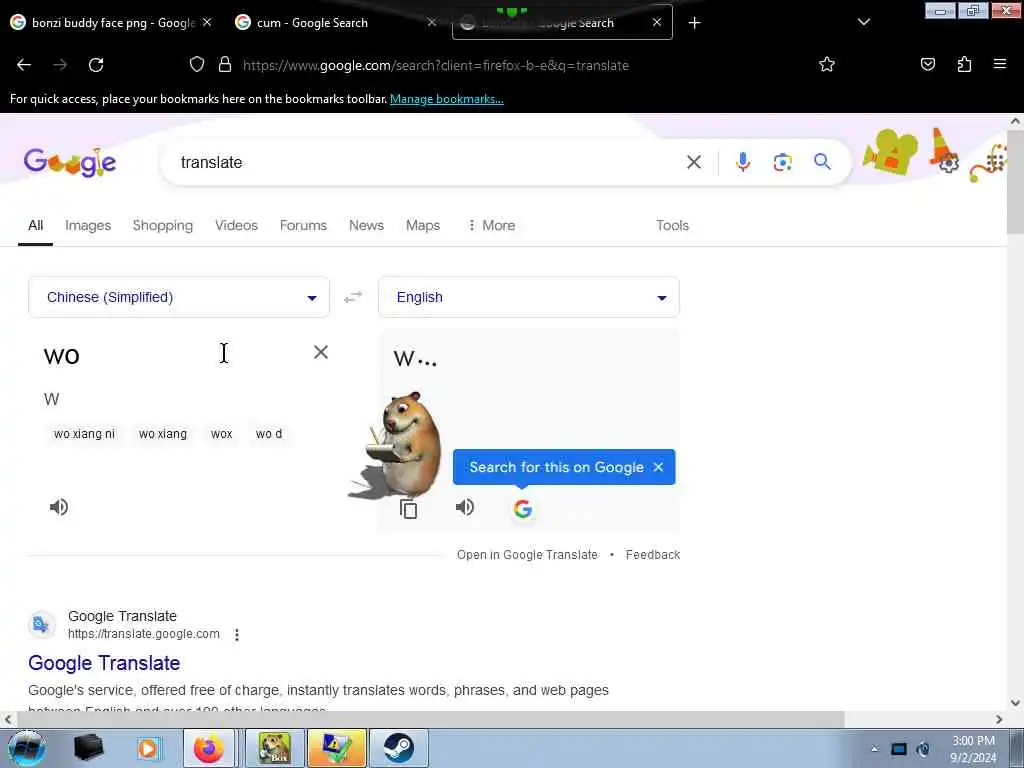This screenshot has height=768, width=1024.
Task: Open the English target language dropdown
Action: coord(529,297)
